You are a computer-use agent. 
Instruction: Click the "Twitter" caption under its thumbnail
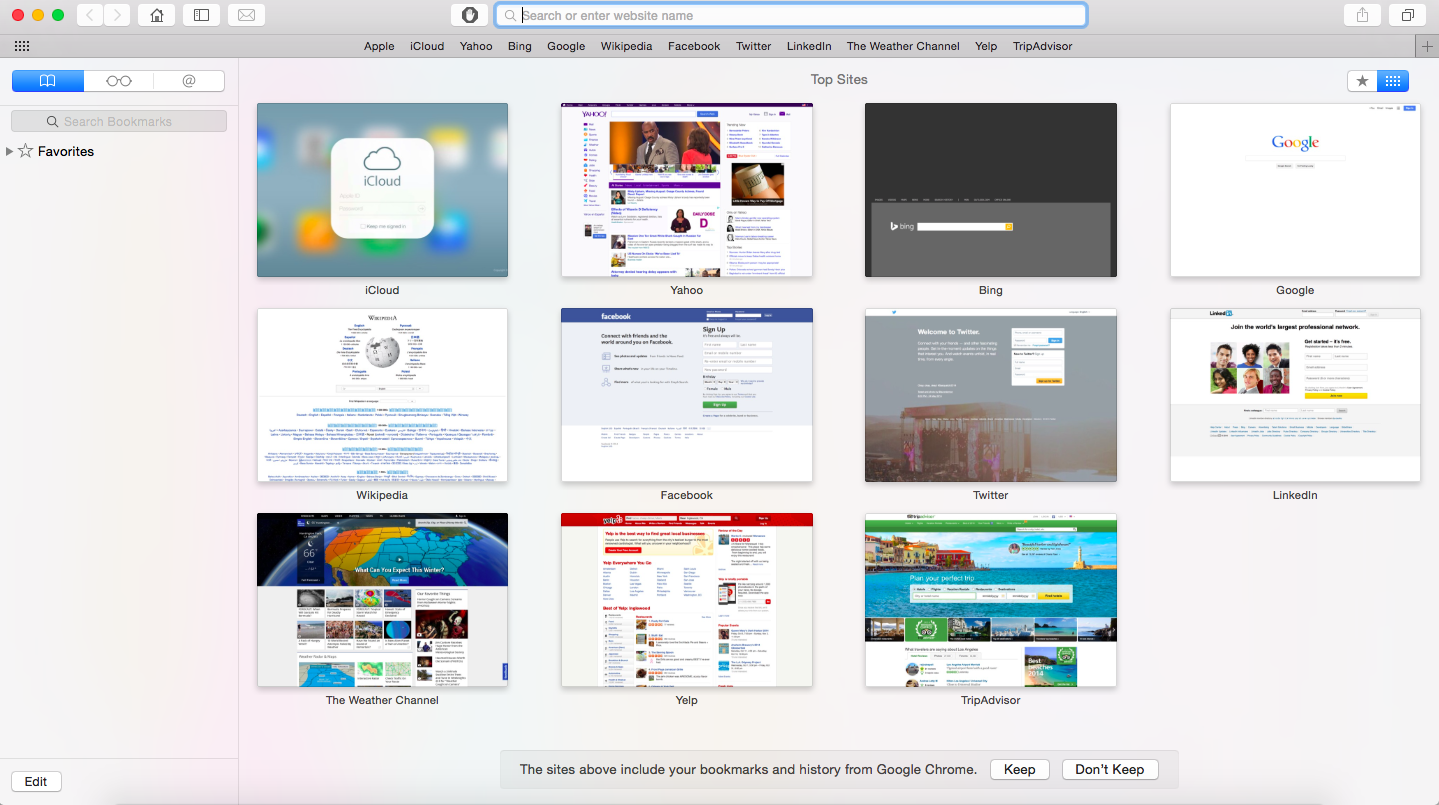991,495
